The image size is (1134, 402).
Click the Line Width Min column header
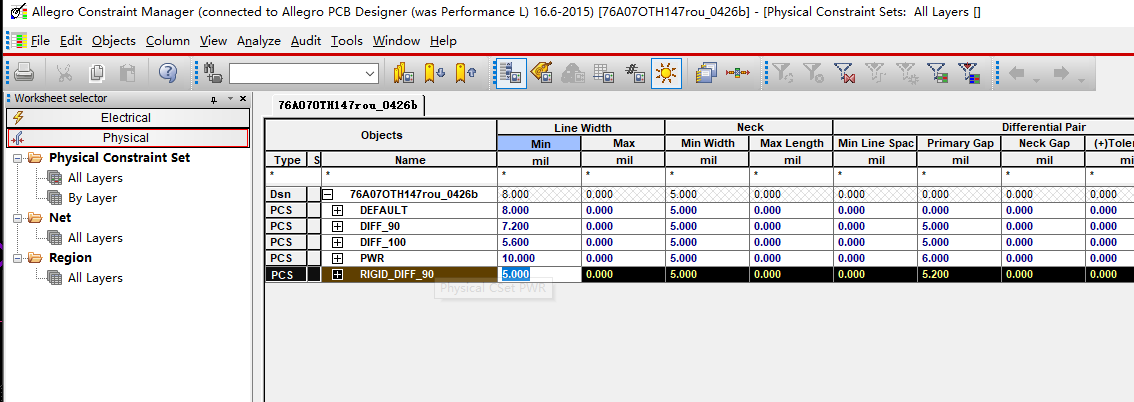pyautogui.click(x=539, y=144)
